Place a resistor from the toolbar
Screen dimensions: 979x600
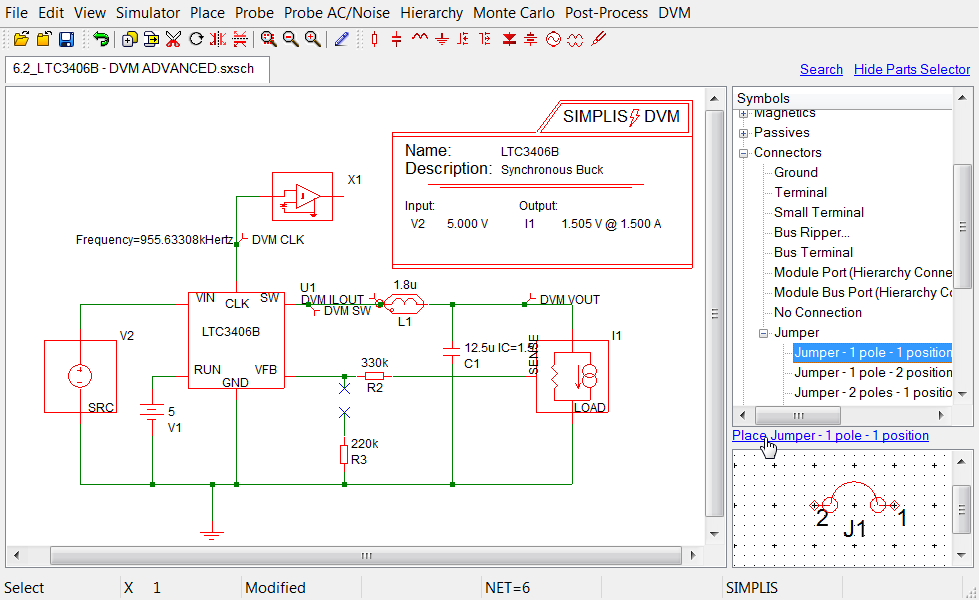pos(375,40)
